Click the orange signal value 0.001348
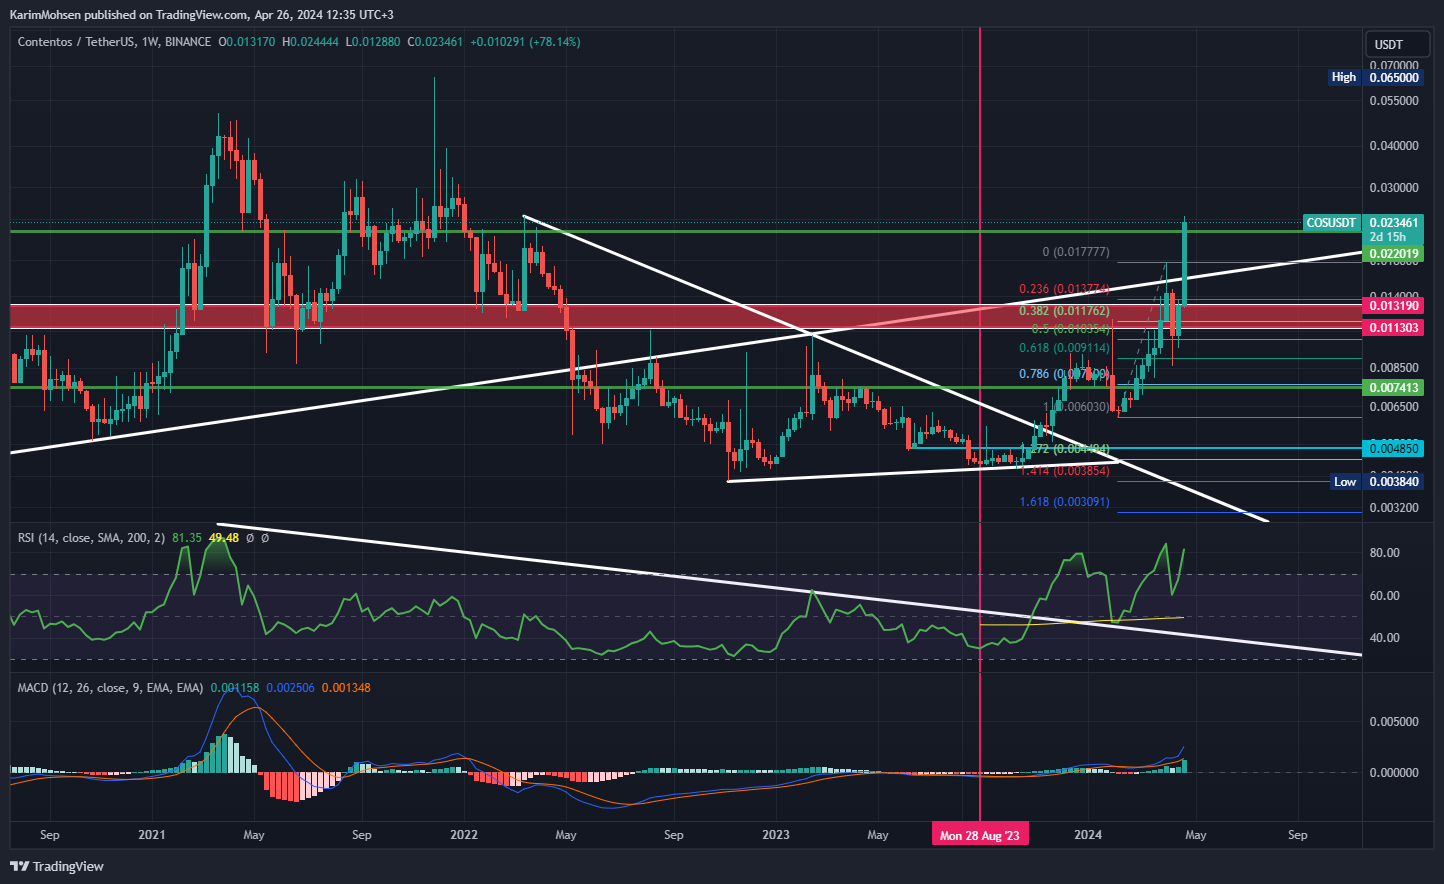 coord(346,688)
